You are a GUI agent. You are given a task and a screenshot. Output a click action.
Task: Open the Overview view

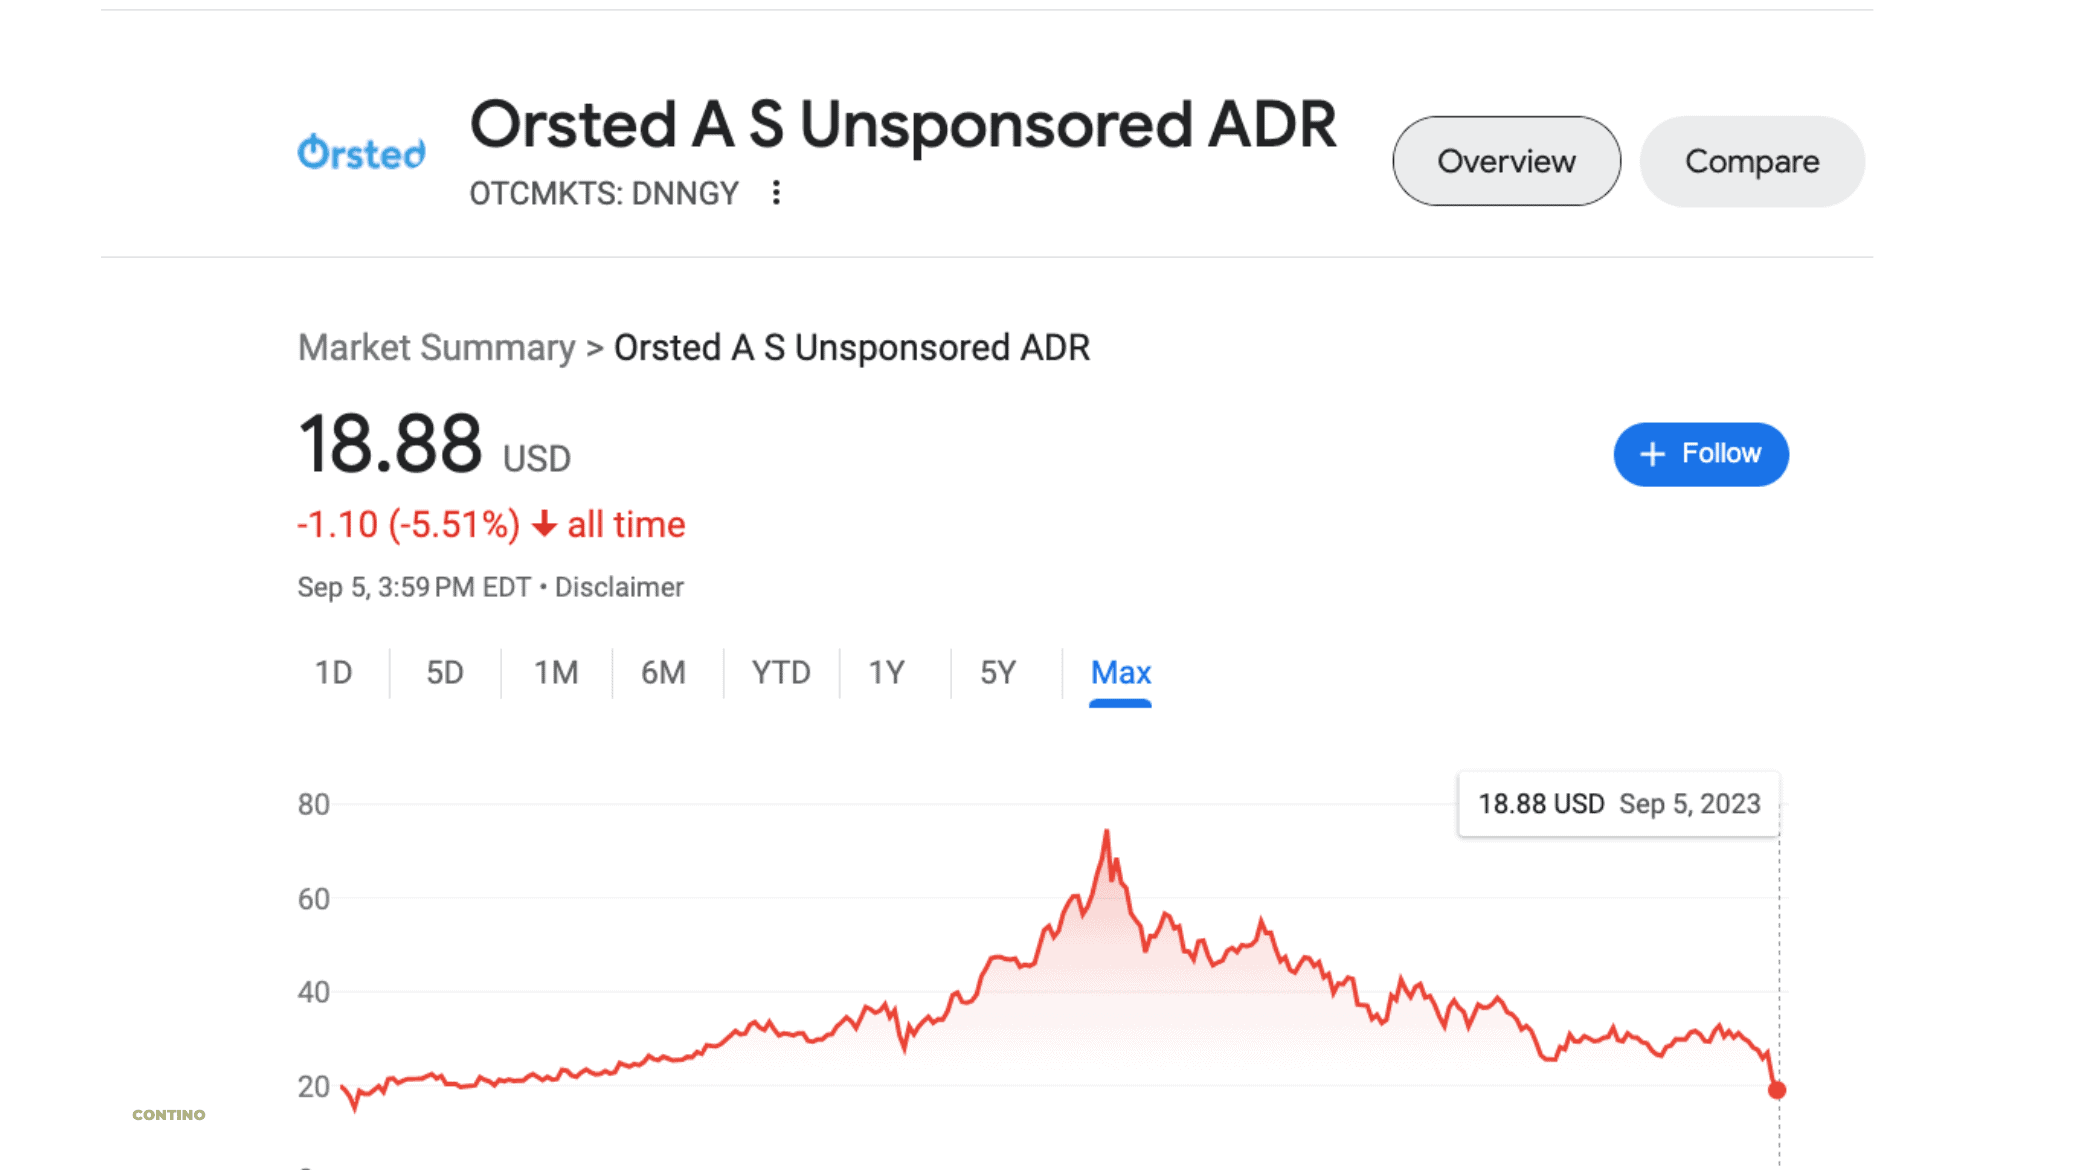pyautogui.click(x=1506, y=161)
